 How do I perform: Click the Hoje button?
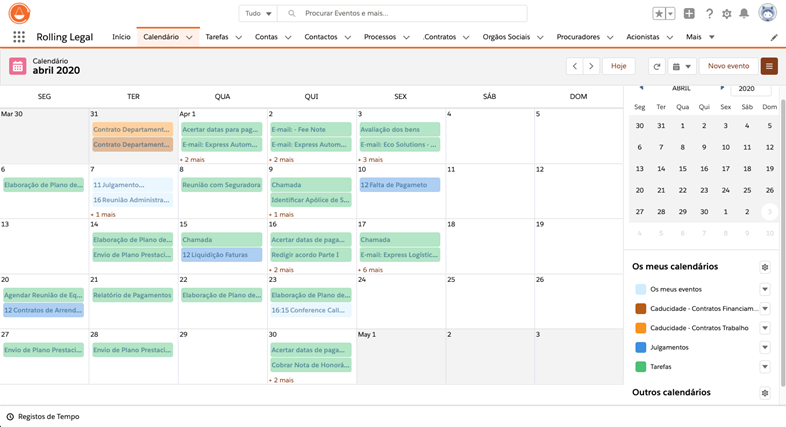pyautogui.click(x=619, y=66)
